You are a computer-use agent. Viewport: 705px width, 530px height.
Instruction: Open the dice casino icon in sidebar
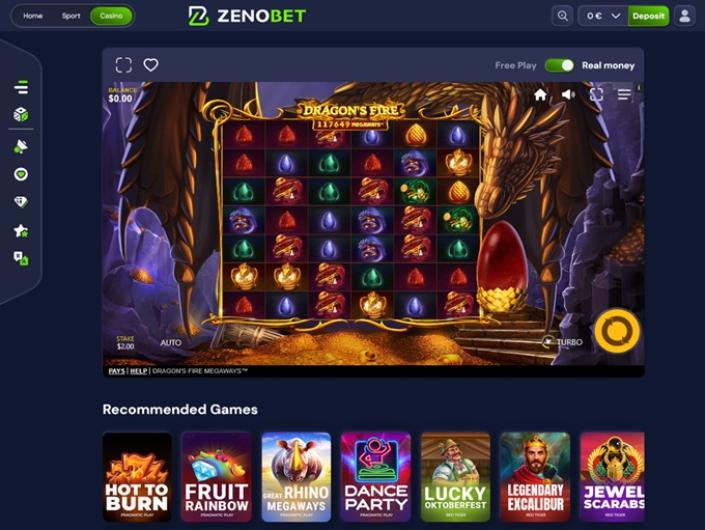pyautogui.click(x=21, y=115)
